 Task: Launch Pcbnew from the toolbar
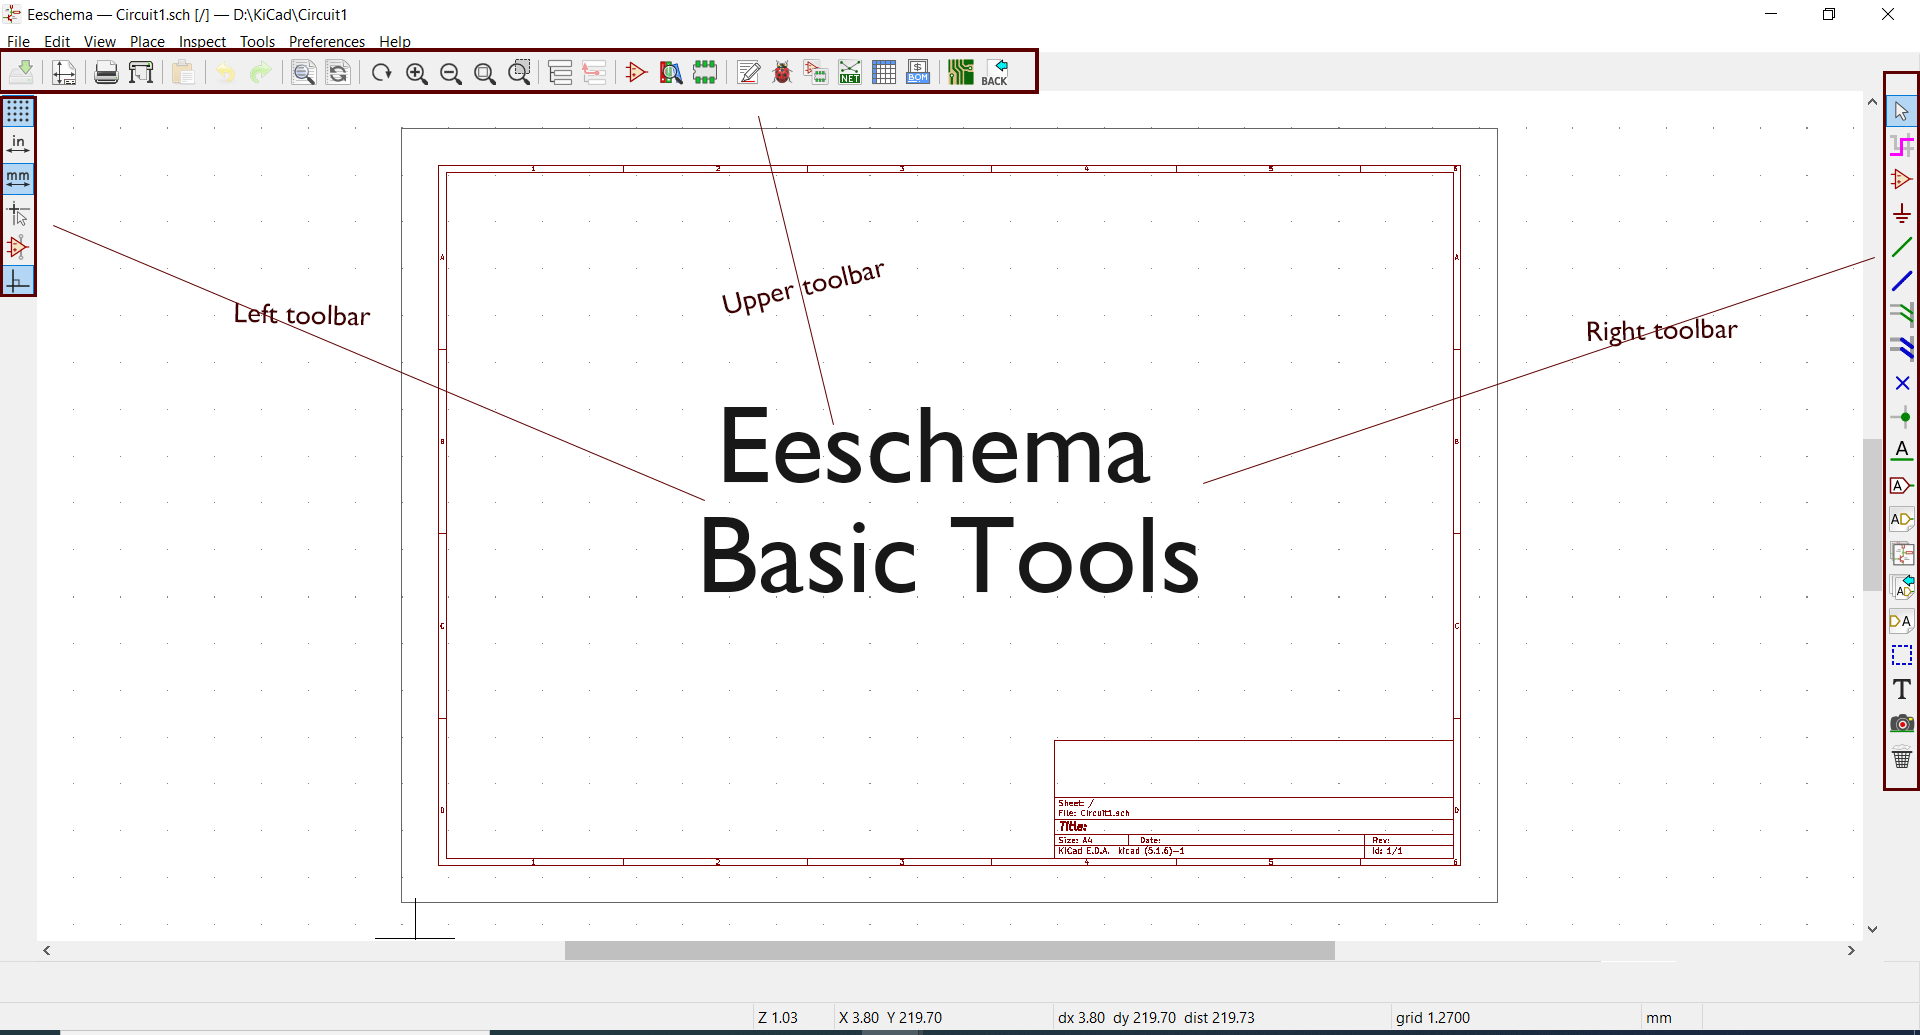(961, 71)
